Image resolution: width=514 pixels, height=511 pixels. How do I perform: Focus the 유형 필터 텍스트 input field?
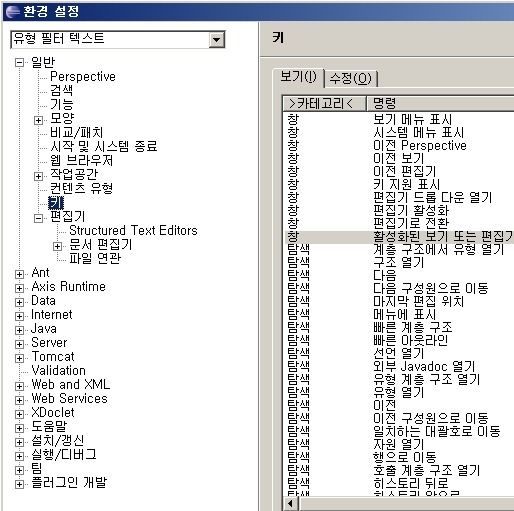(111, 39)
